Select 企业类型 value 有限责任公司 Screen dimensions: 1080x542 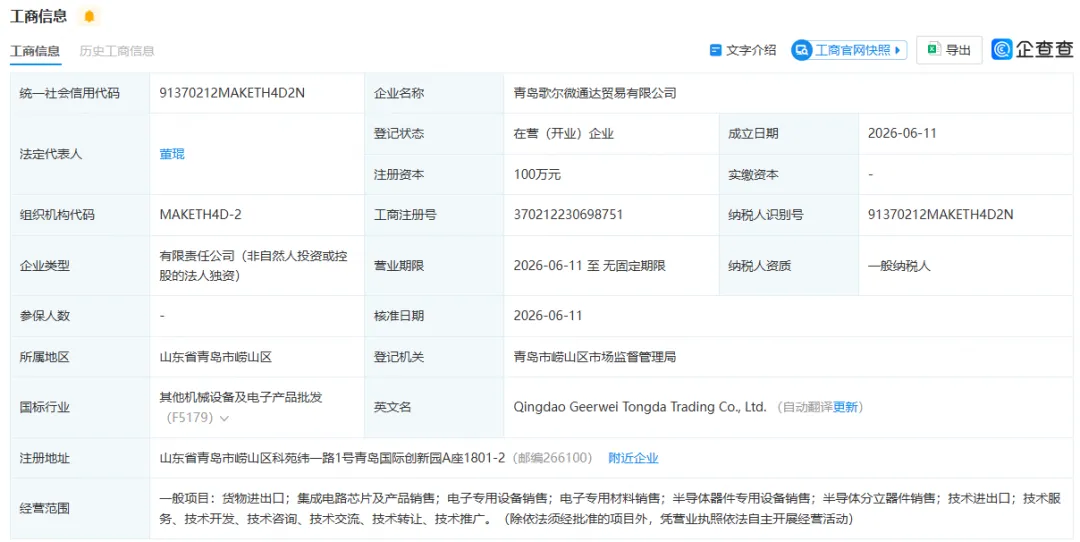click(x=253, y=265)
